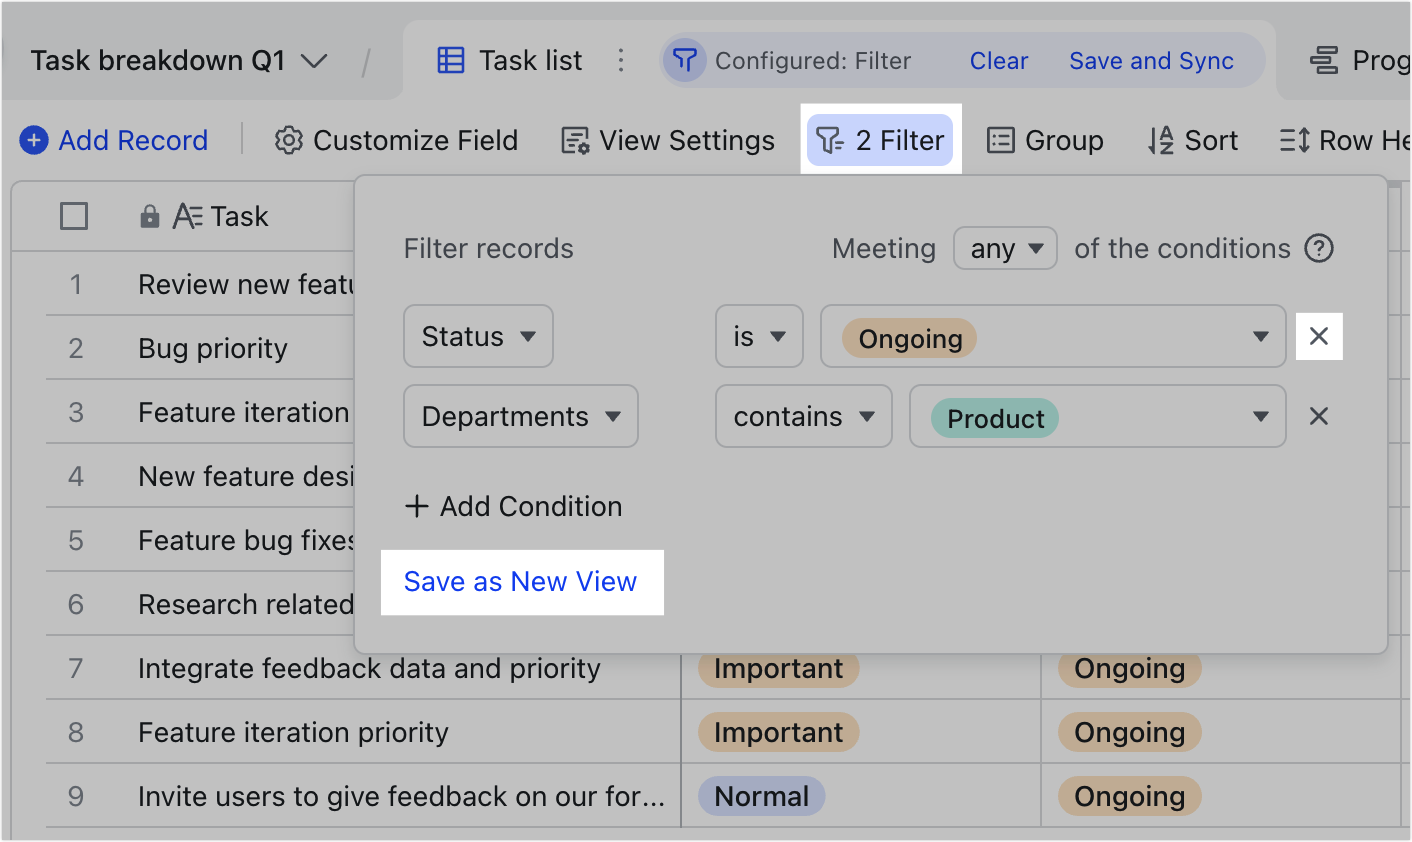Expand the 'contains' operator dropdown

(803, 416)
